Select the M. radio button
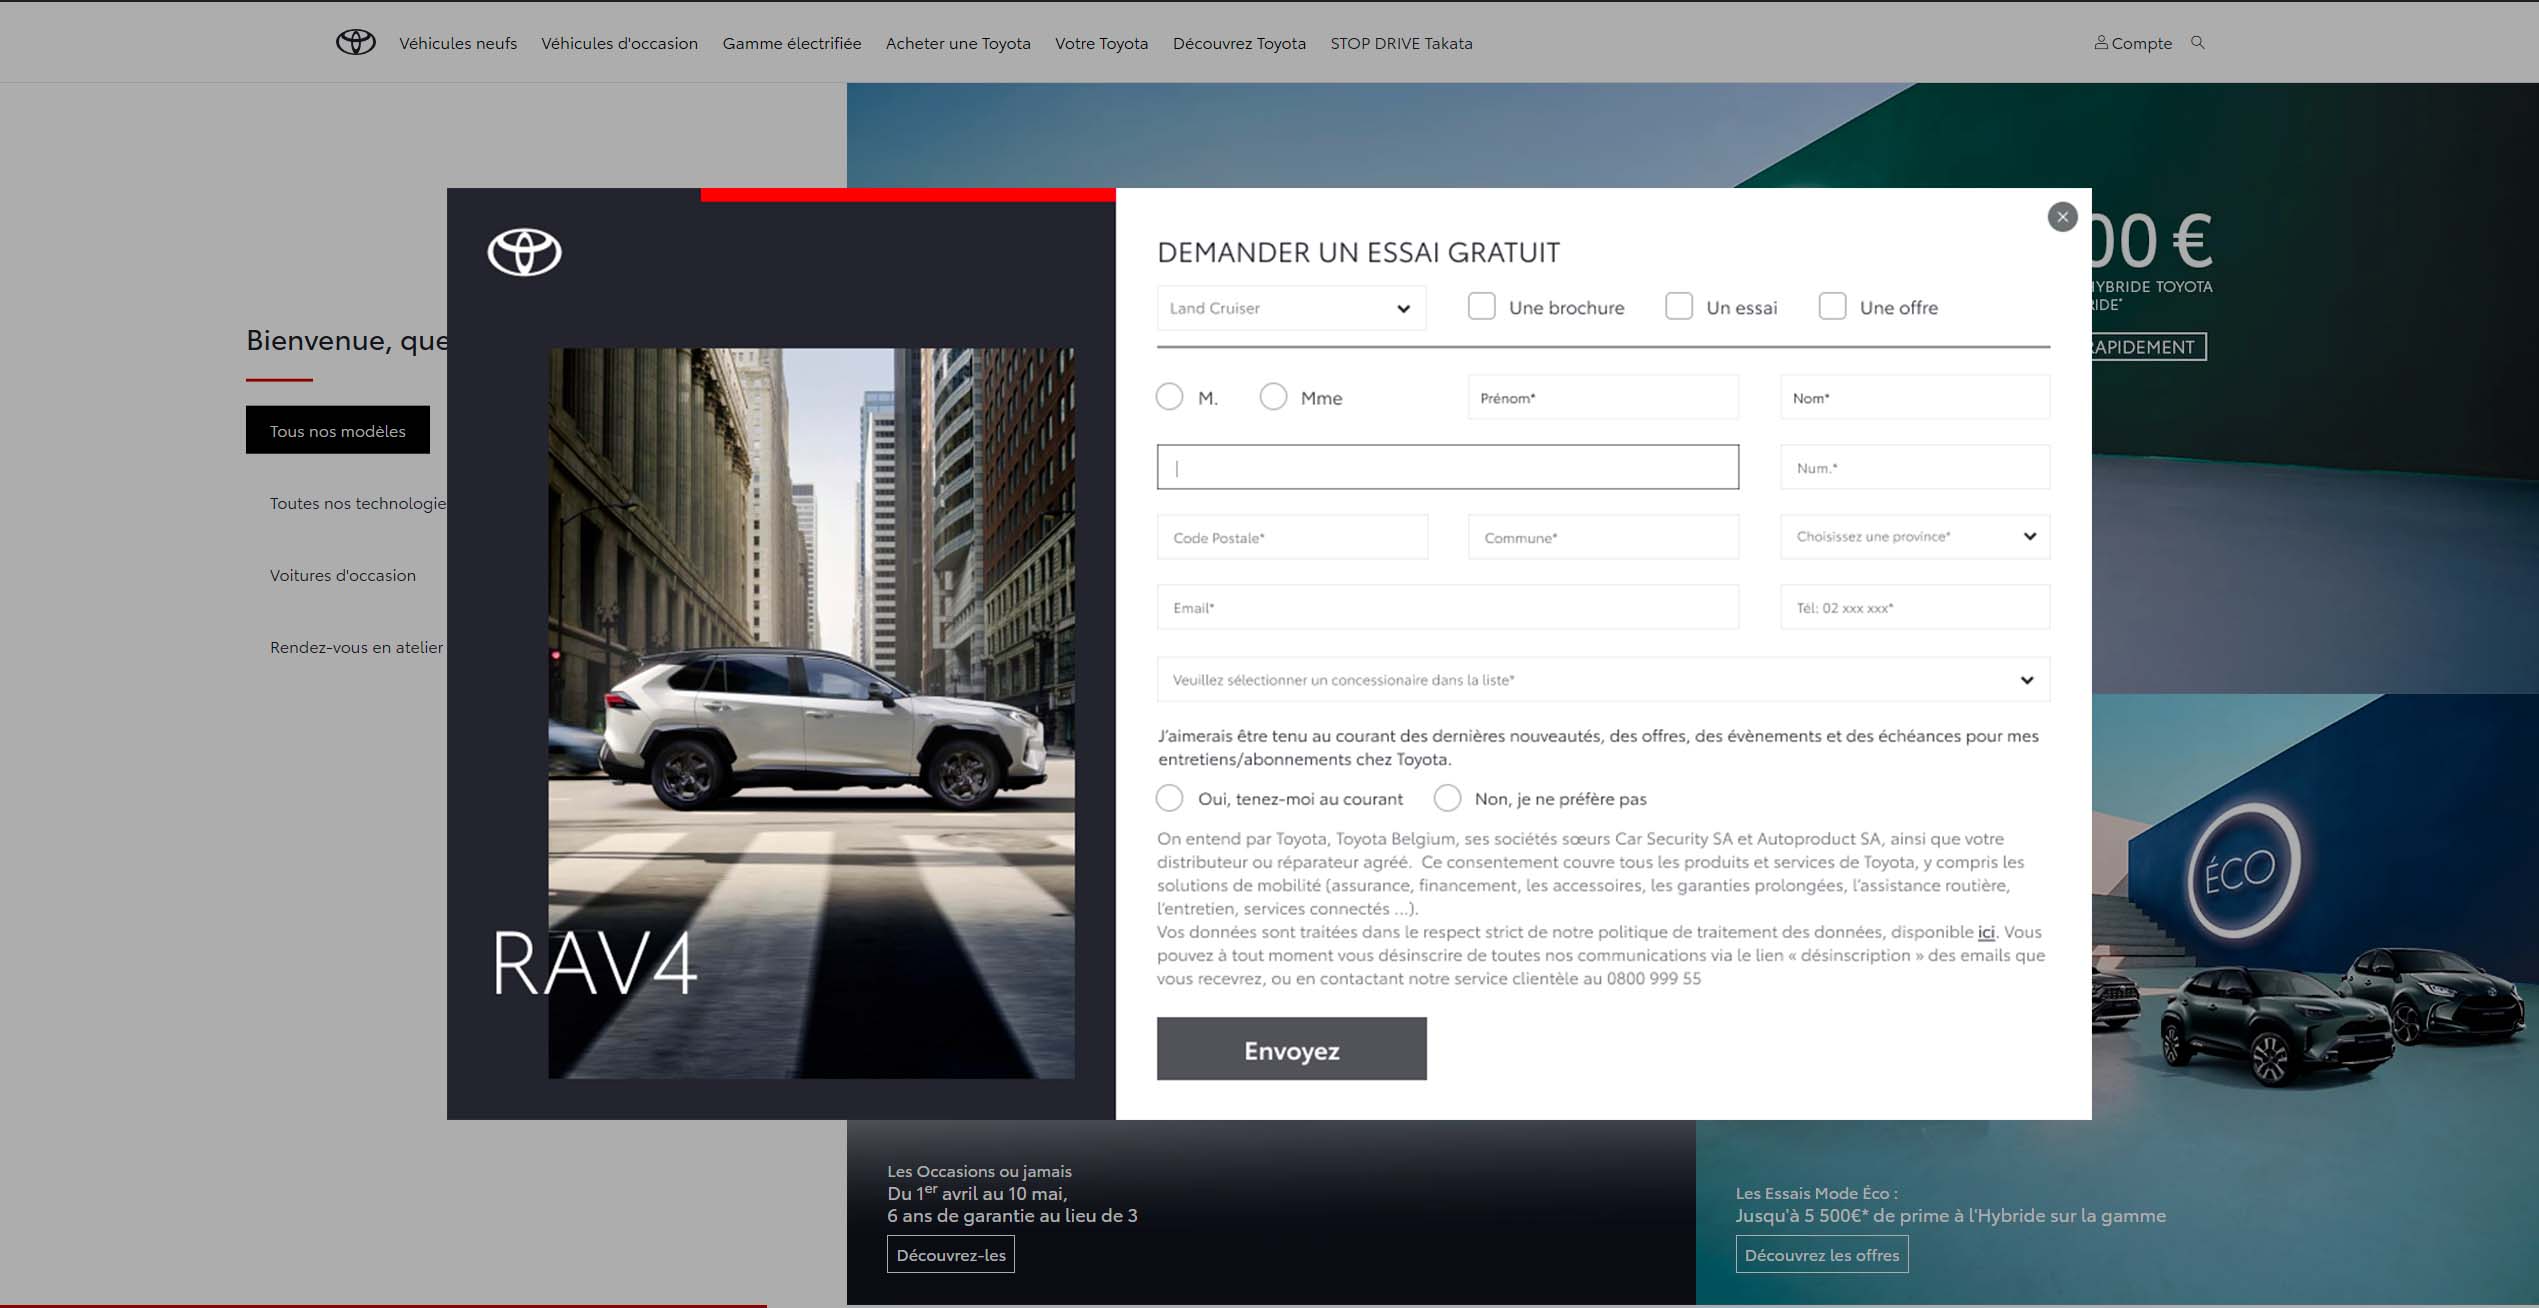The width and height of the screenshot is (2539, 1308). point(1169,397)
